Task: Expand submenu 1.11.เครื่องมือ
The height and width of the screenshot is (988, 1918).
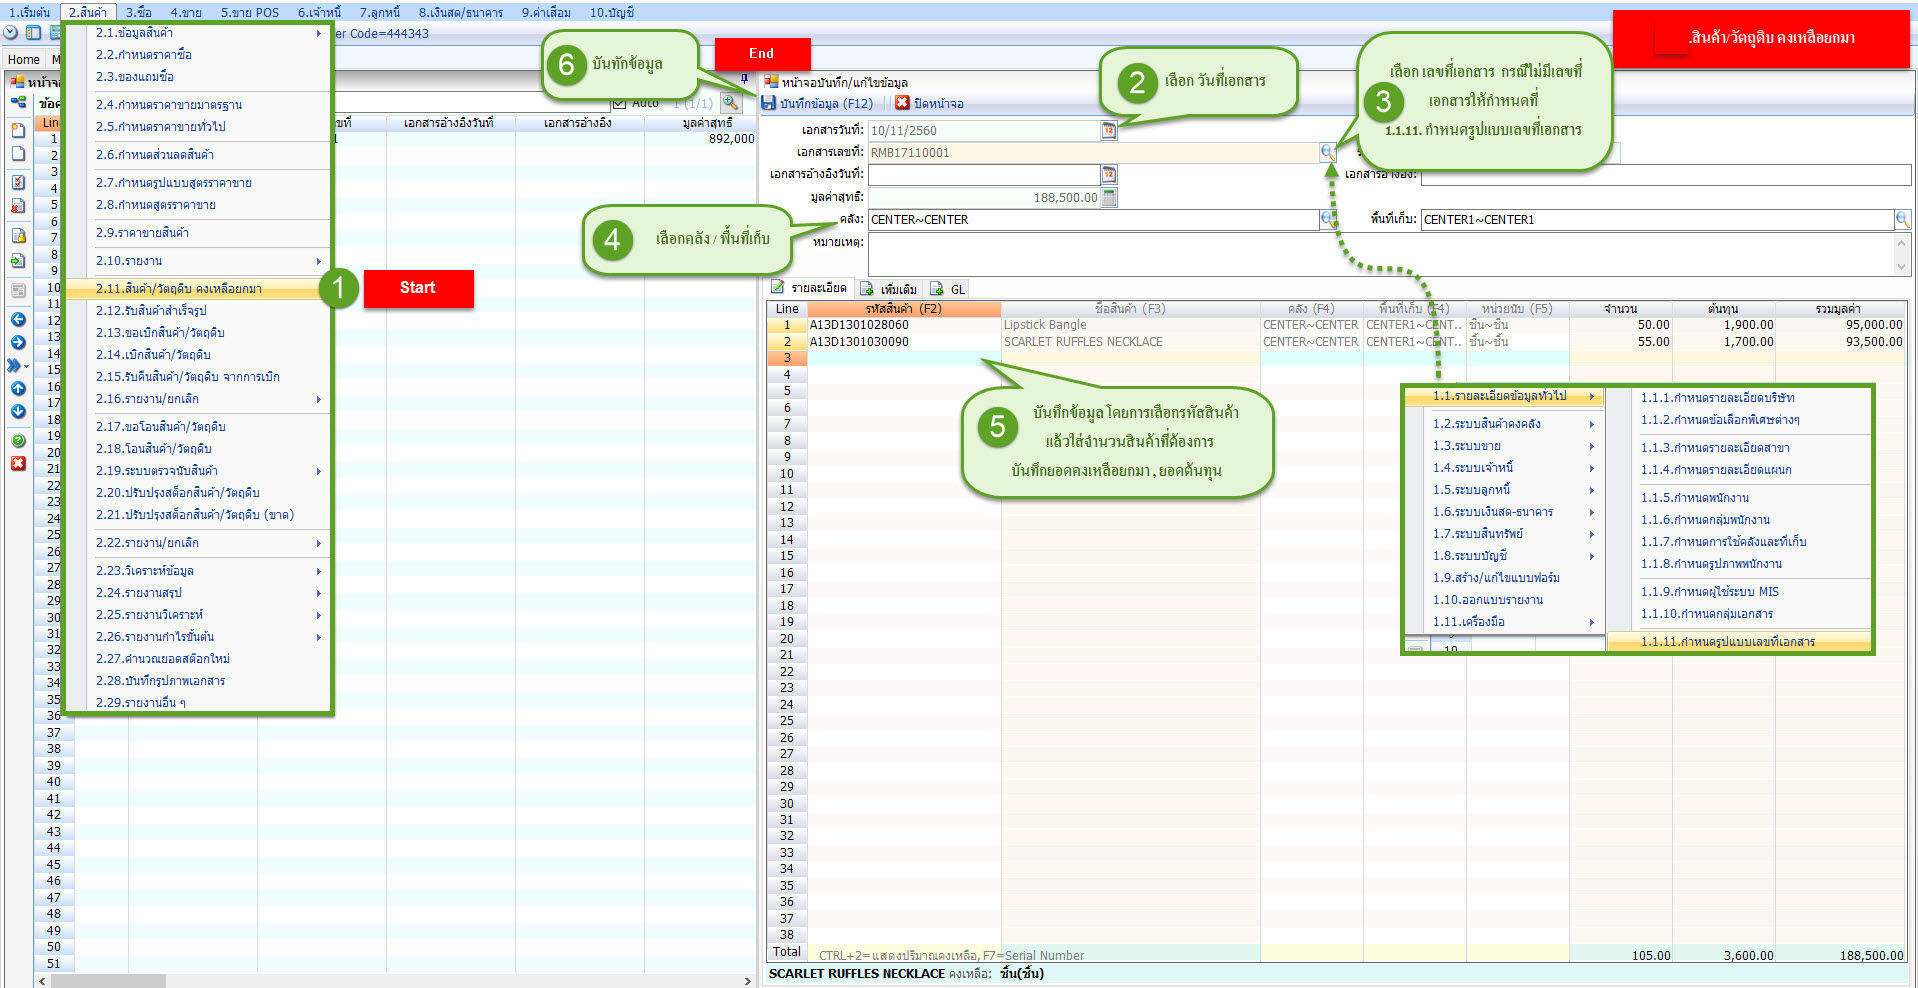Action: (1591, 623)
